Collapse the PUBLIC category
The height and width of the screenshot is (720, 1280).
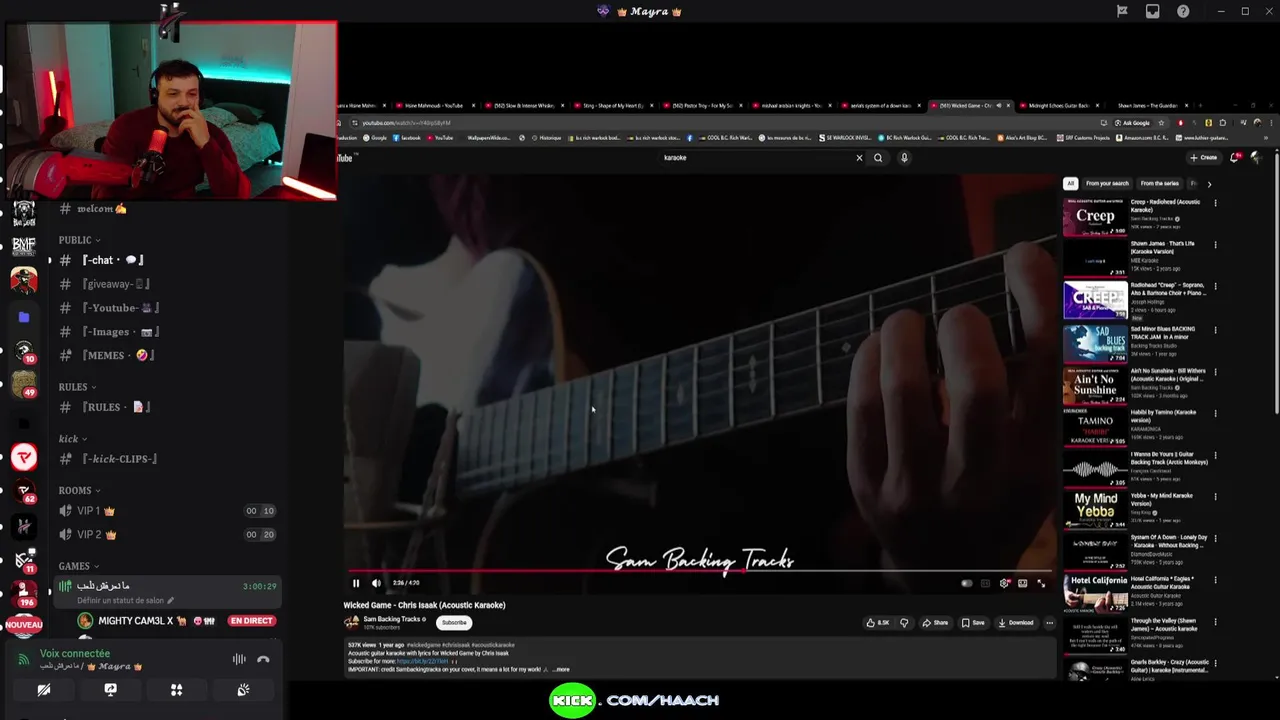(79, 240)
